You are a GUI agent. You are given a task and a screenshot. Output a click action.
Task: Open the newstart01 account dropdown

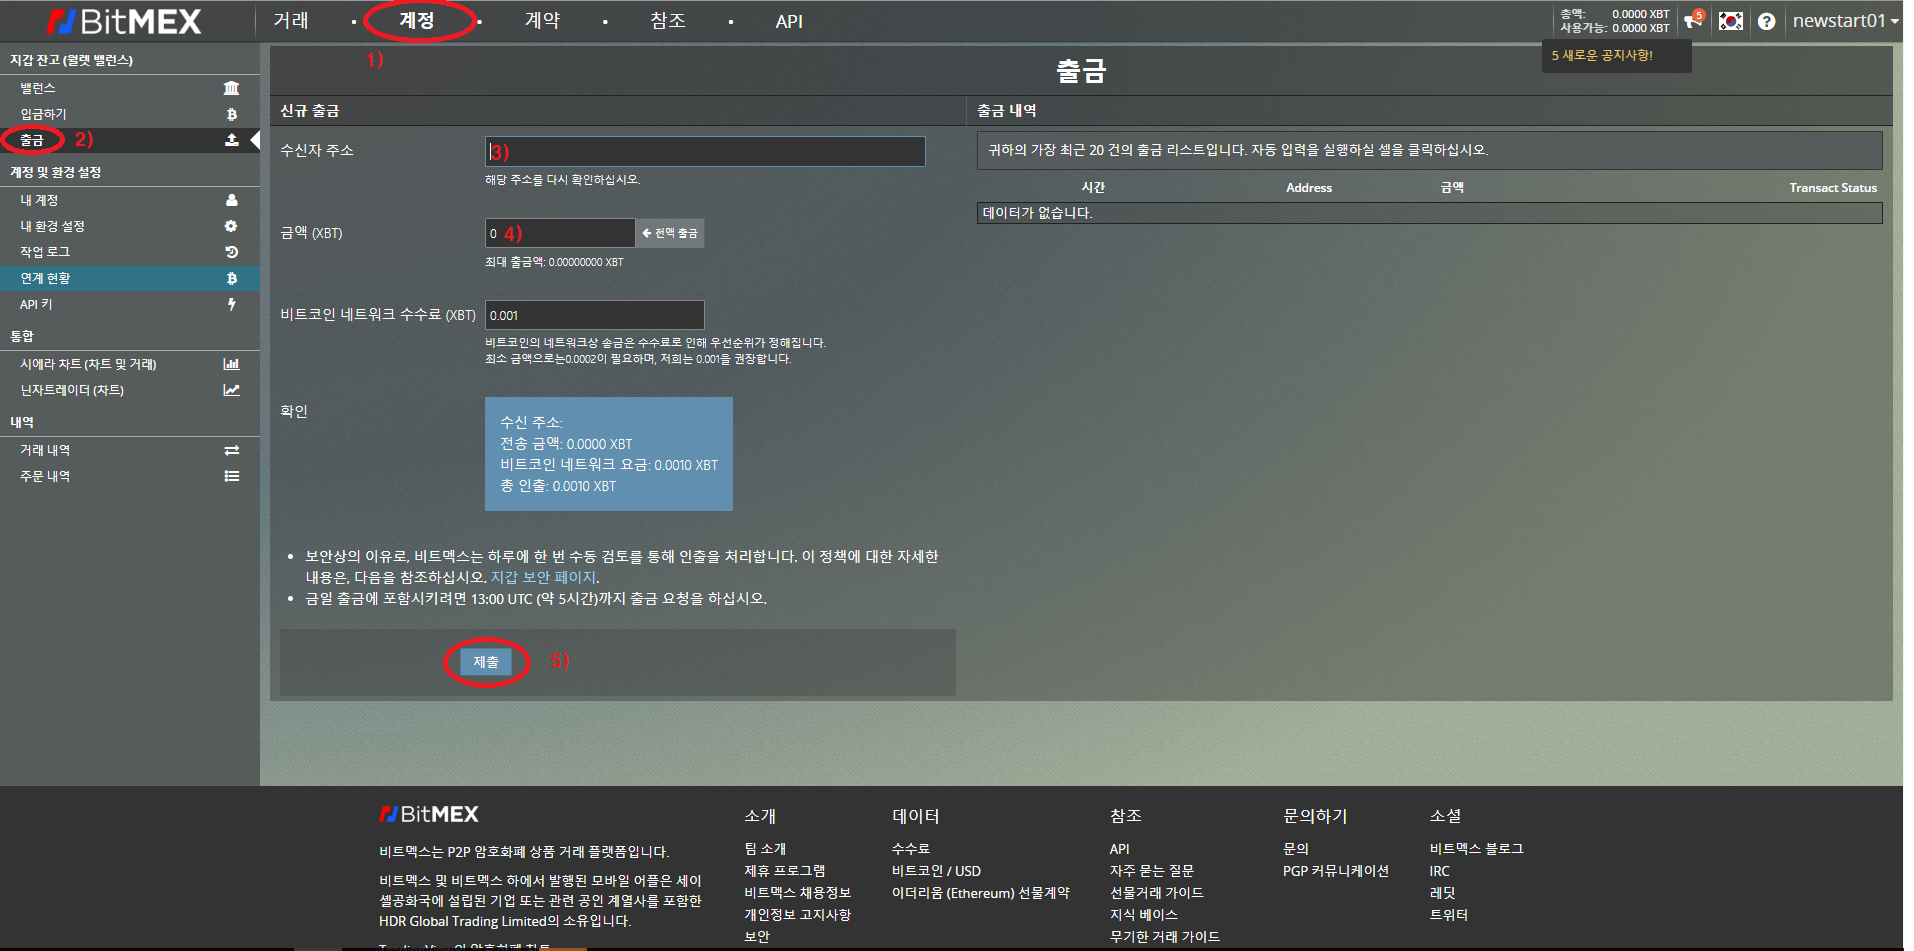1845,21
